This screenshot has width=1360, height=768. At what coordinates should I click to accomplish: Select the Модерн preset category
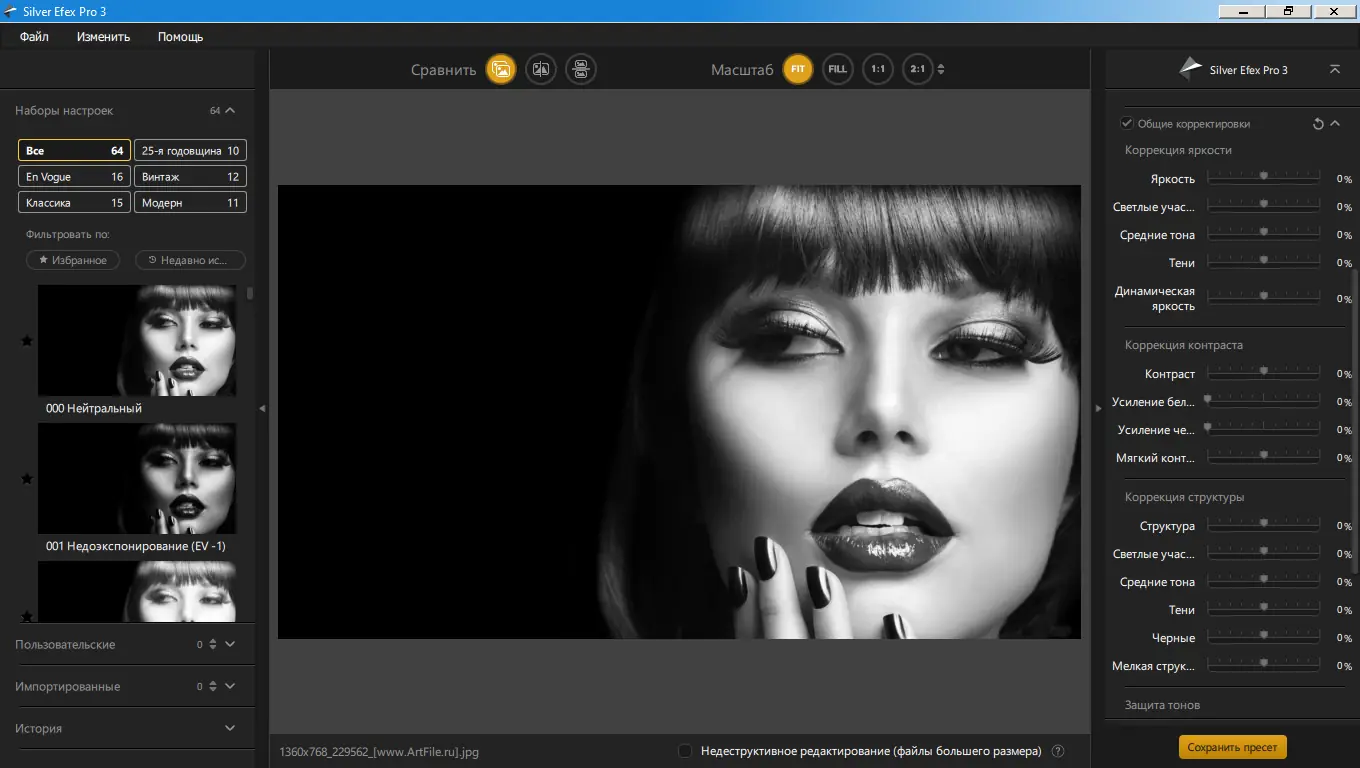pyautogui.click(x=190, y=203)
